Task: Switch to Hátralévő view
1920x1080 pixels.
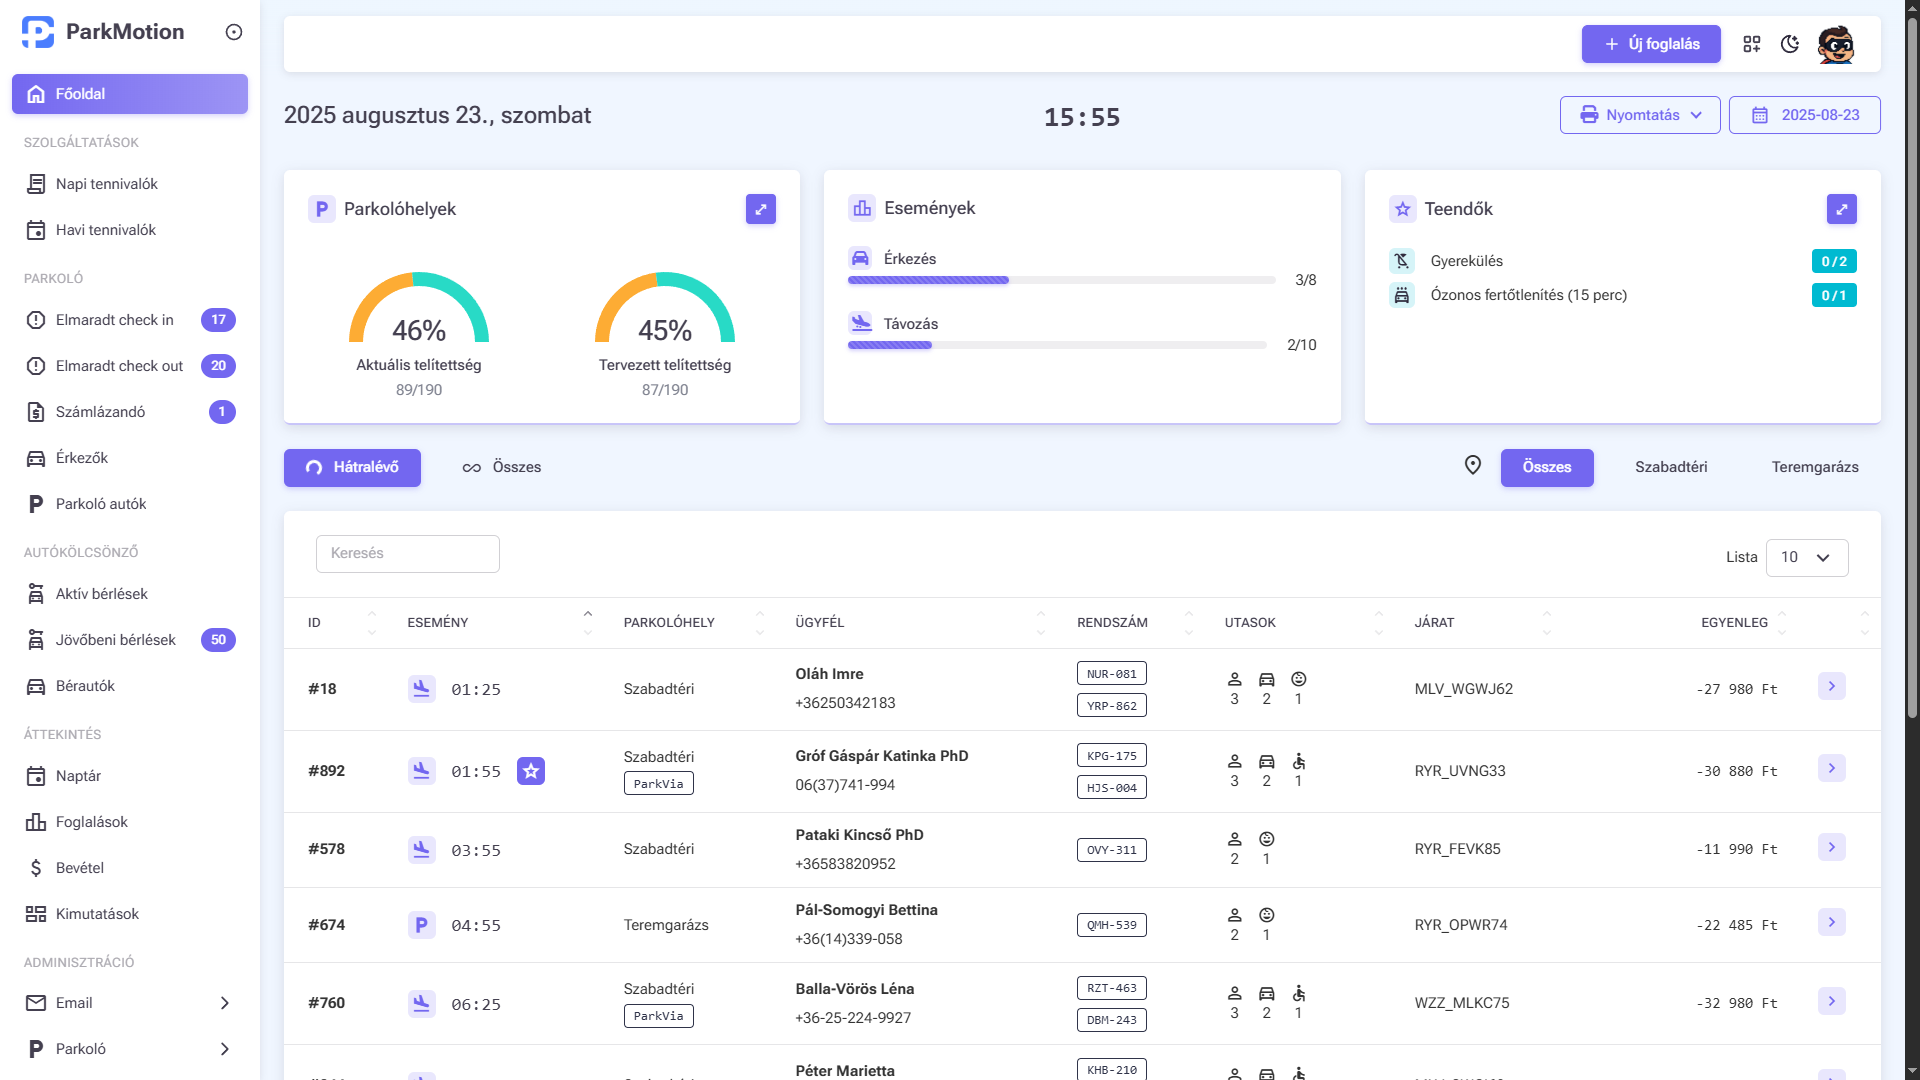Action: click(352, 467)
